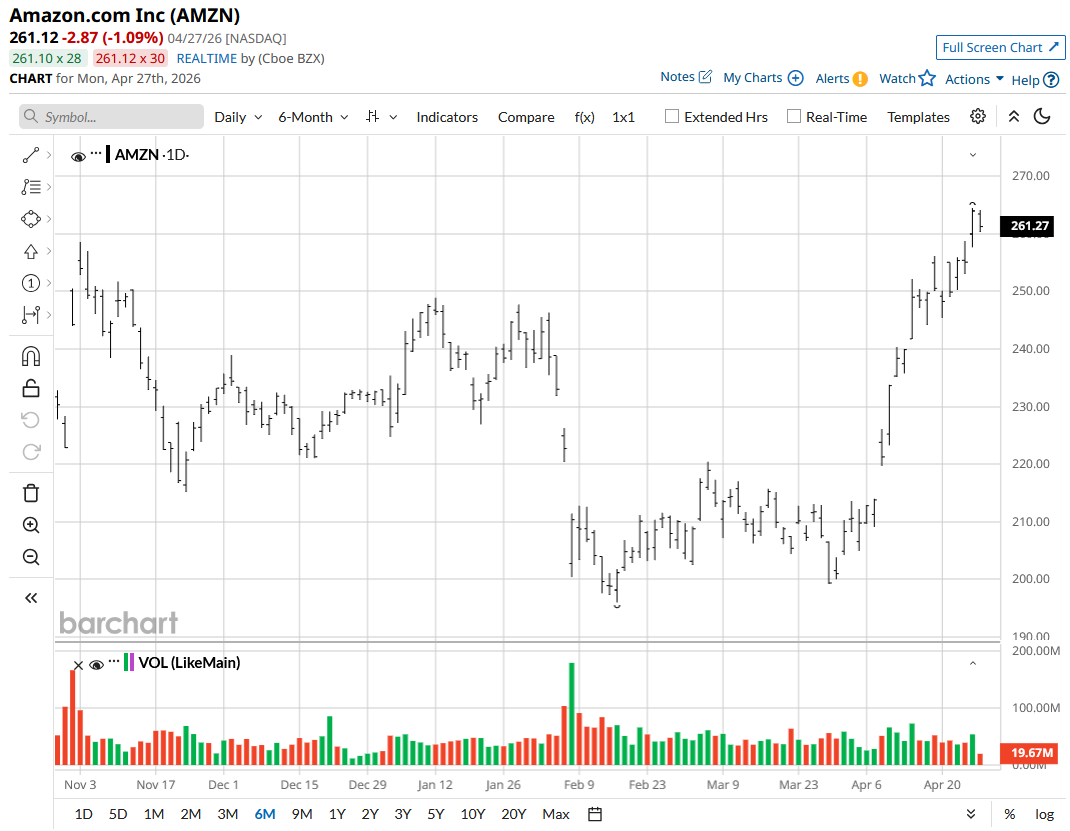Zoom in on the chart

tap(31, 525)
